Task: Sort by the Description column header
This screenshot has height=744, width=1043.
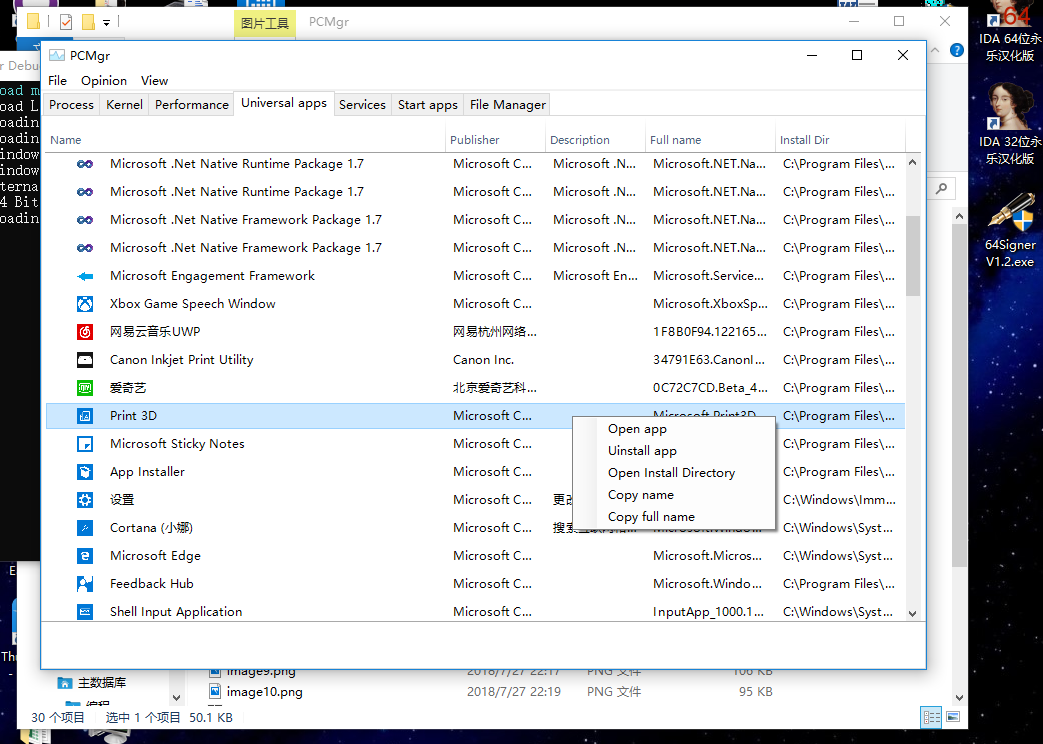Action: pyautogui.click(x=595, y=140)
